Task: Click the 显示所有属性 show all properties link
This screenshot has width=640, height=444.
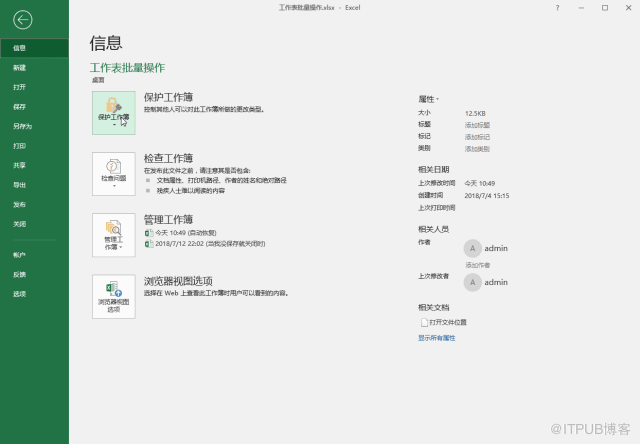Action: point(436,338)
